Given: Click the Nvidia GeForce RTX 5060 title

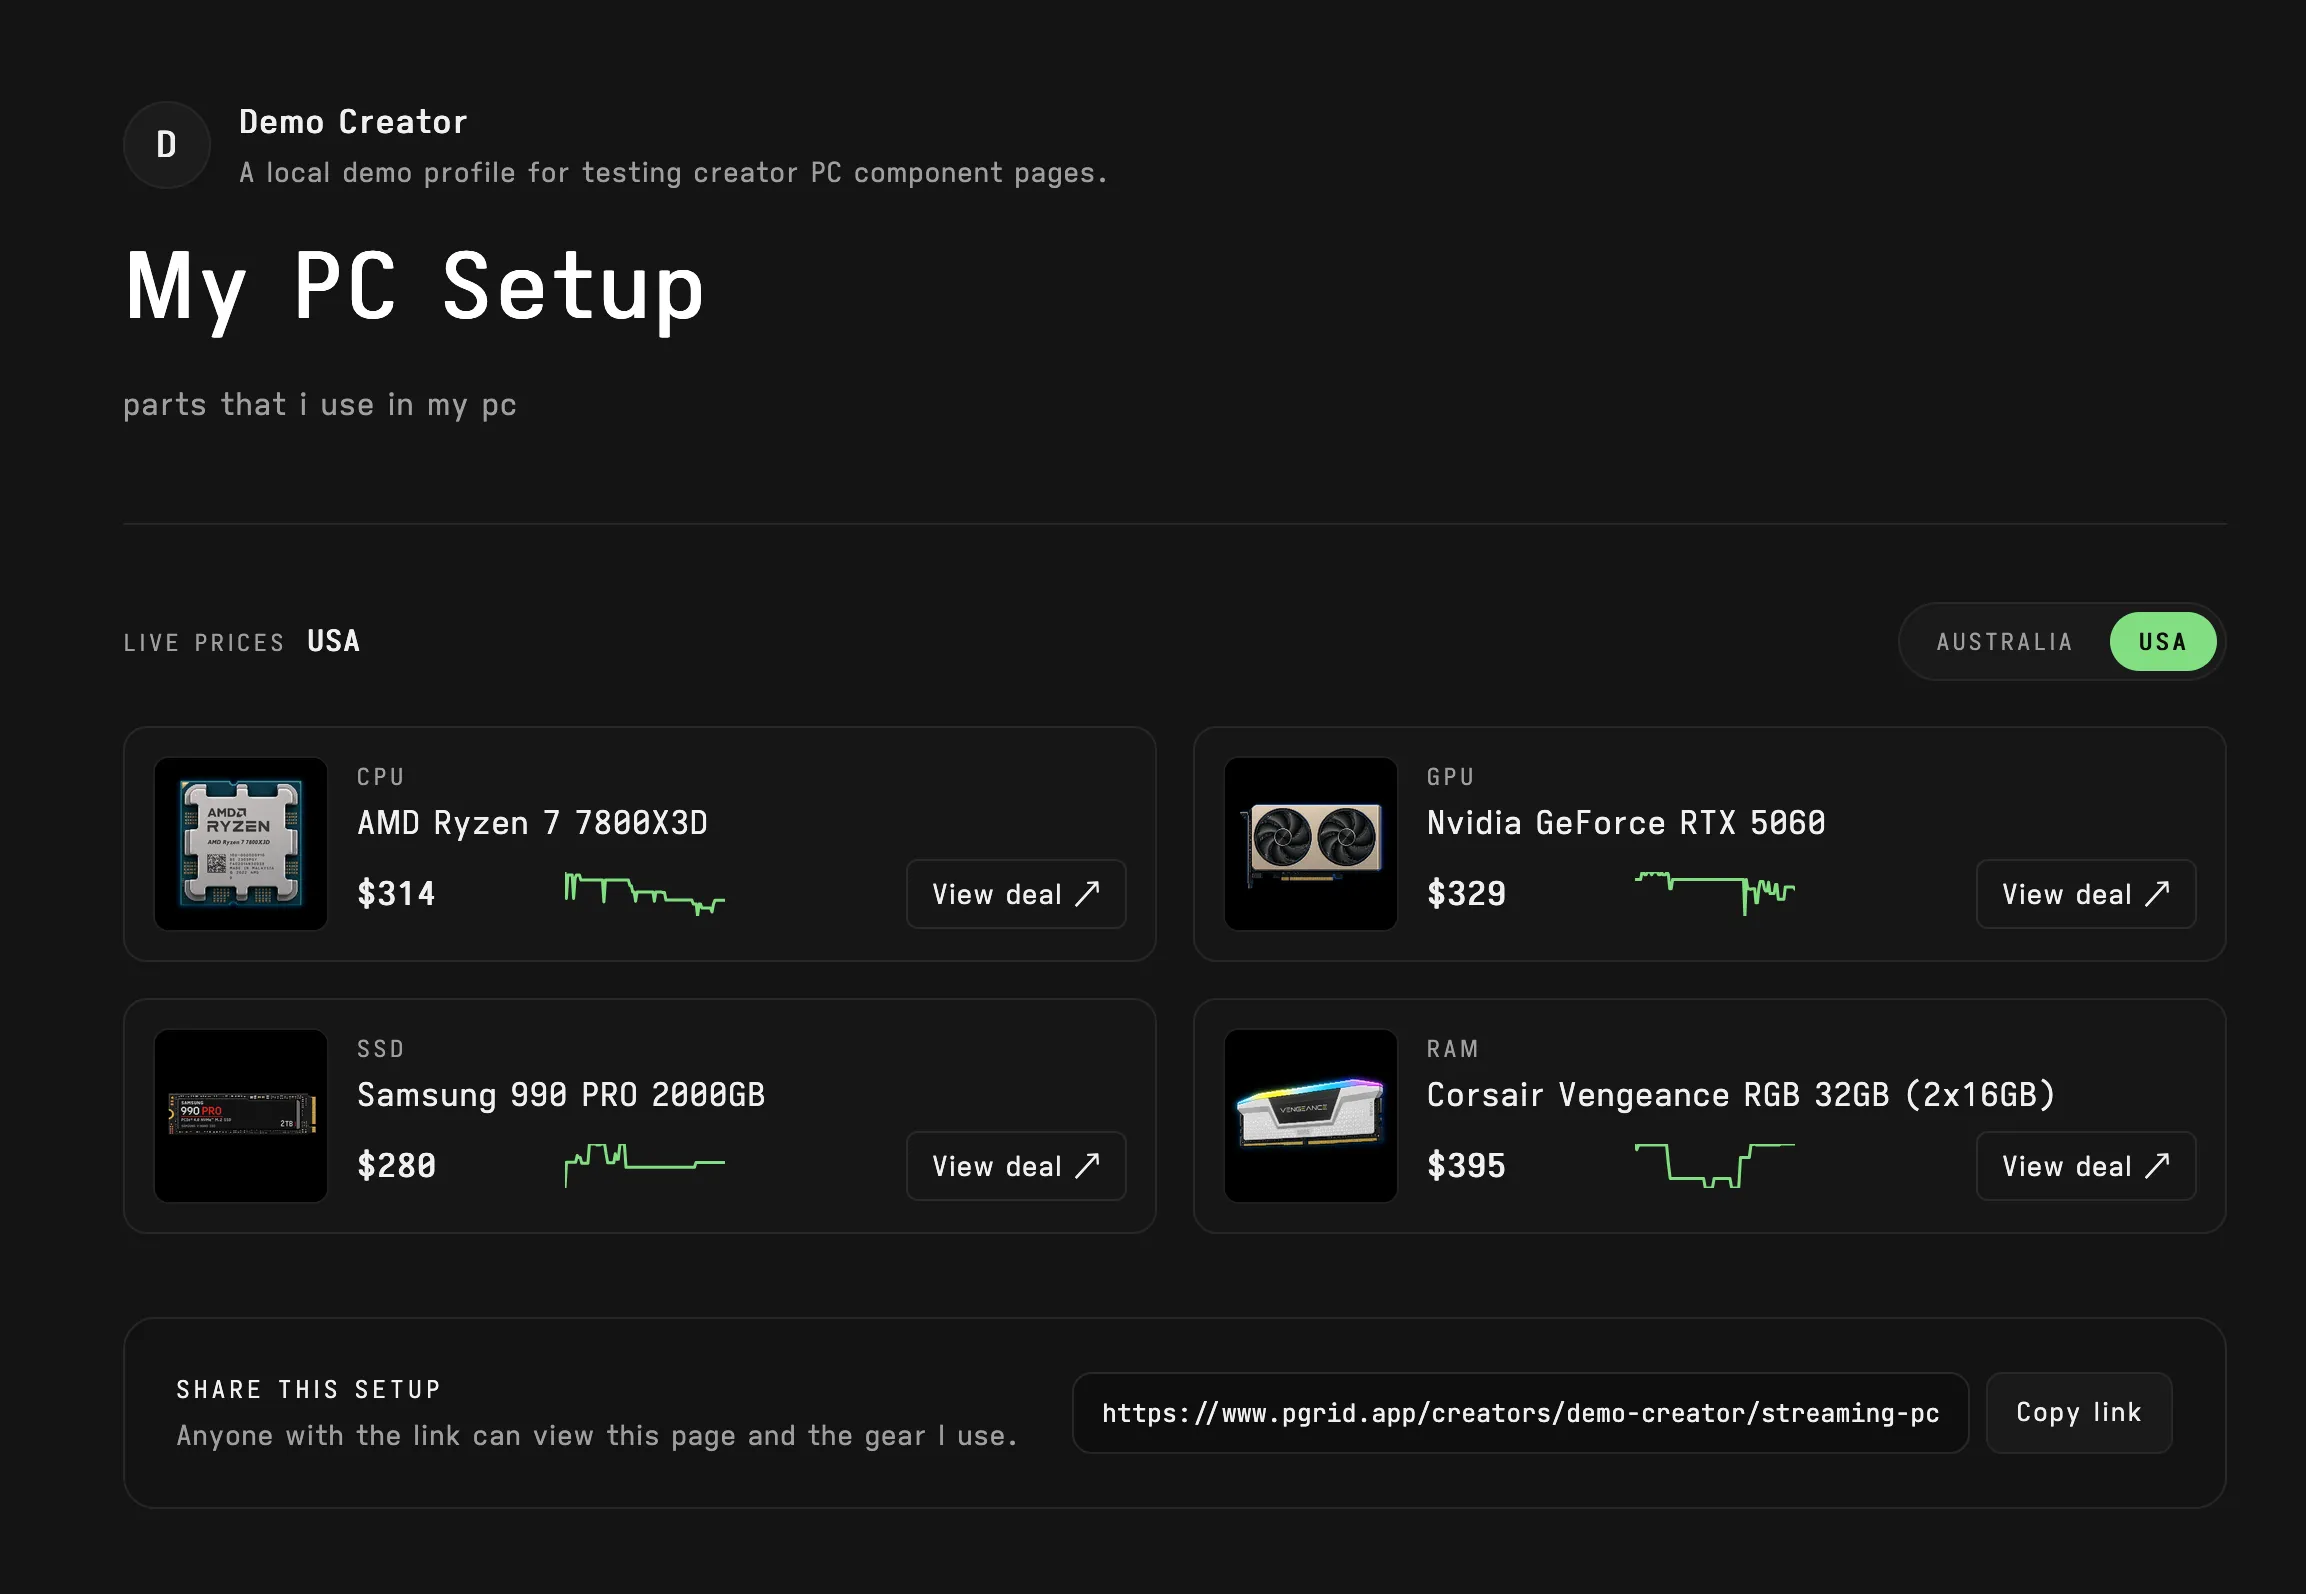Looking at the screenshot, I should [1626, 823].
